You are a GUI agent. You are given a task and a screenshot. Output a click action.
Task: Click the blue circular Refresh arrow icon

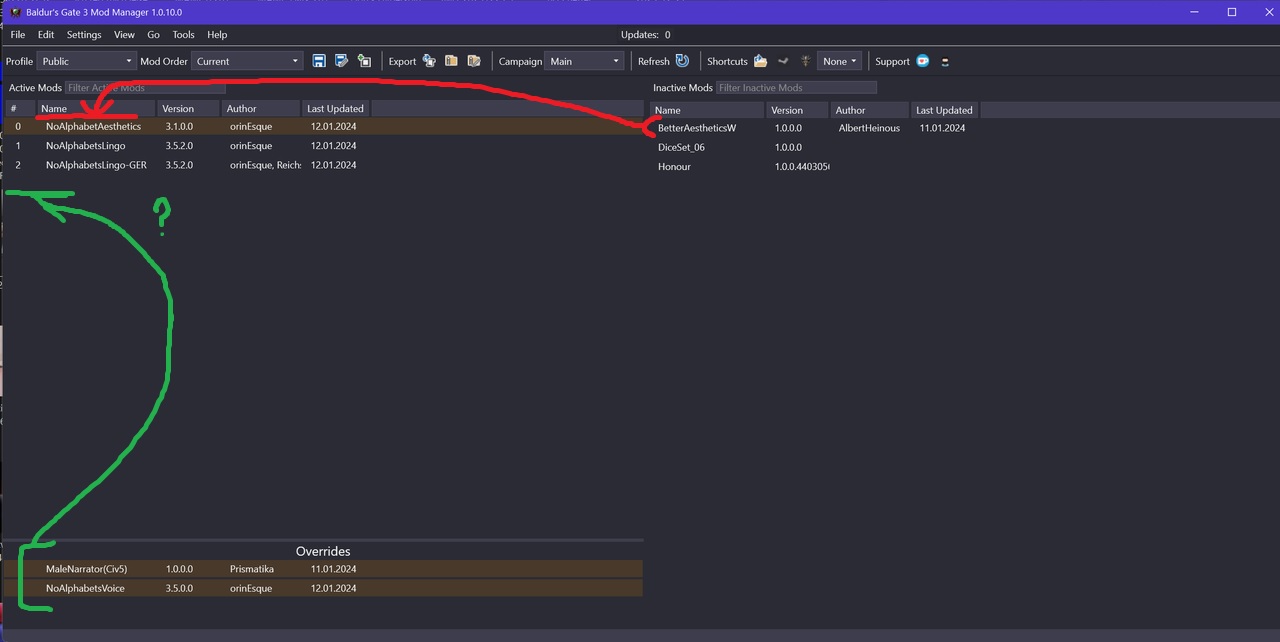click(682, 61)
